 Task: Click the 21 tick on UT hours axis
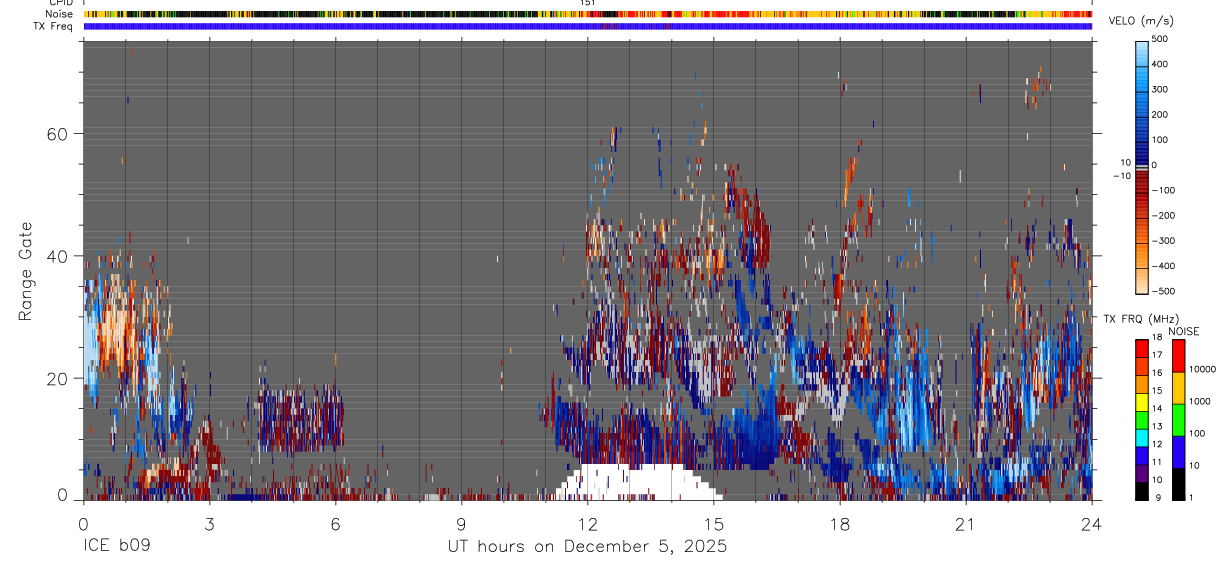(x=966, y=524)
